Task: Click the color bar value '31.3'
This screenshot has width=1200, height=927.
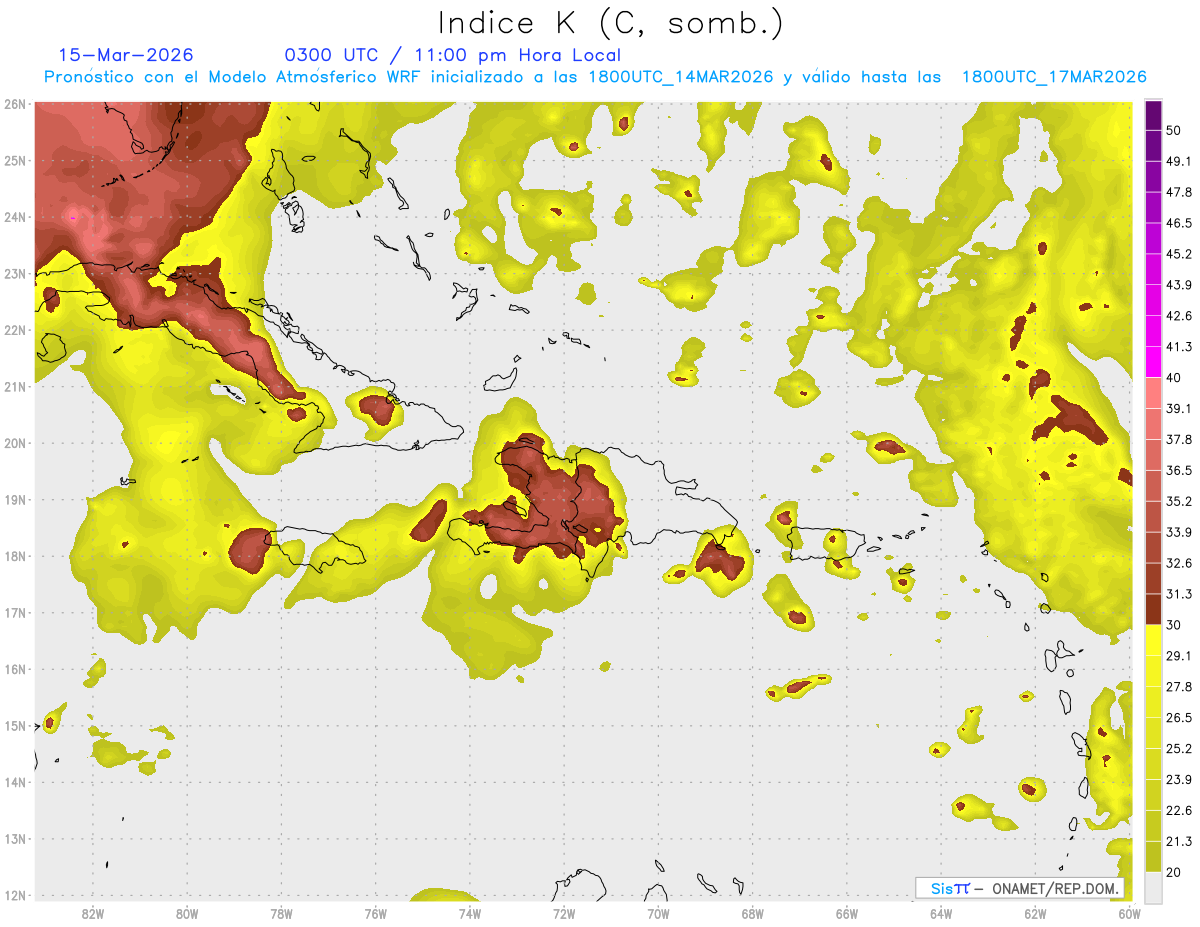Action: click(x=1178, y=594)
